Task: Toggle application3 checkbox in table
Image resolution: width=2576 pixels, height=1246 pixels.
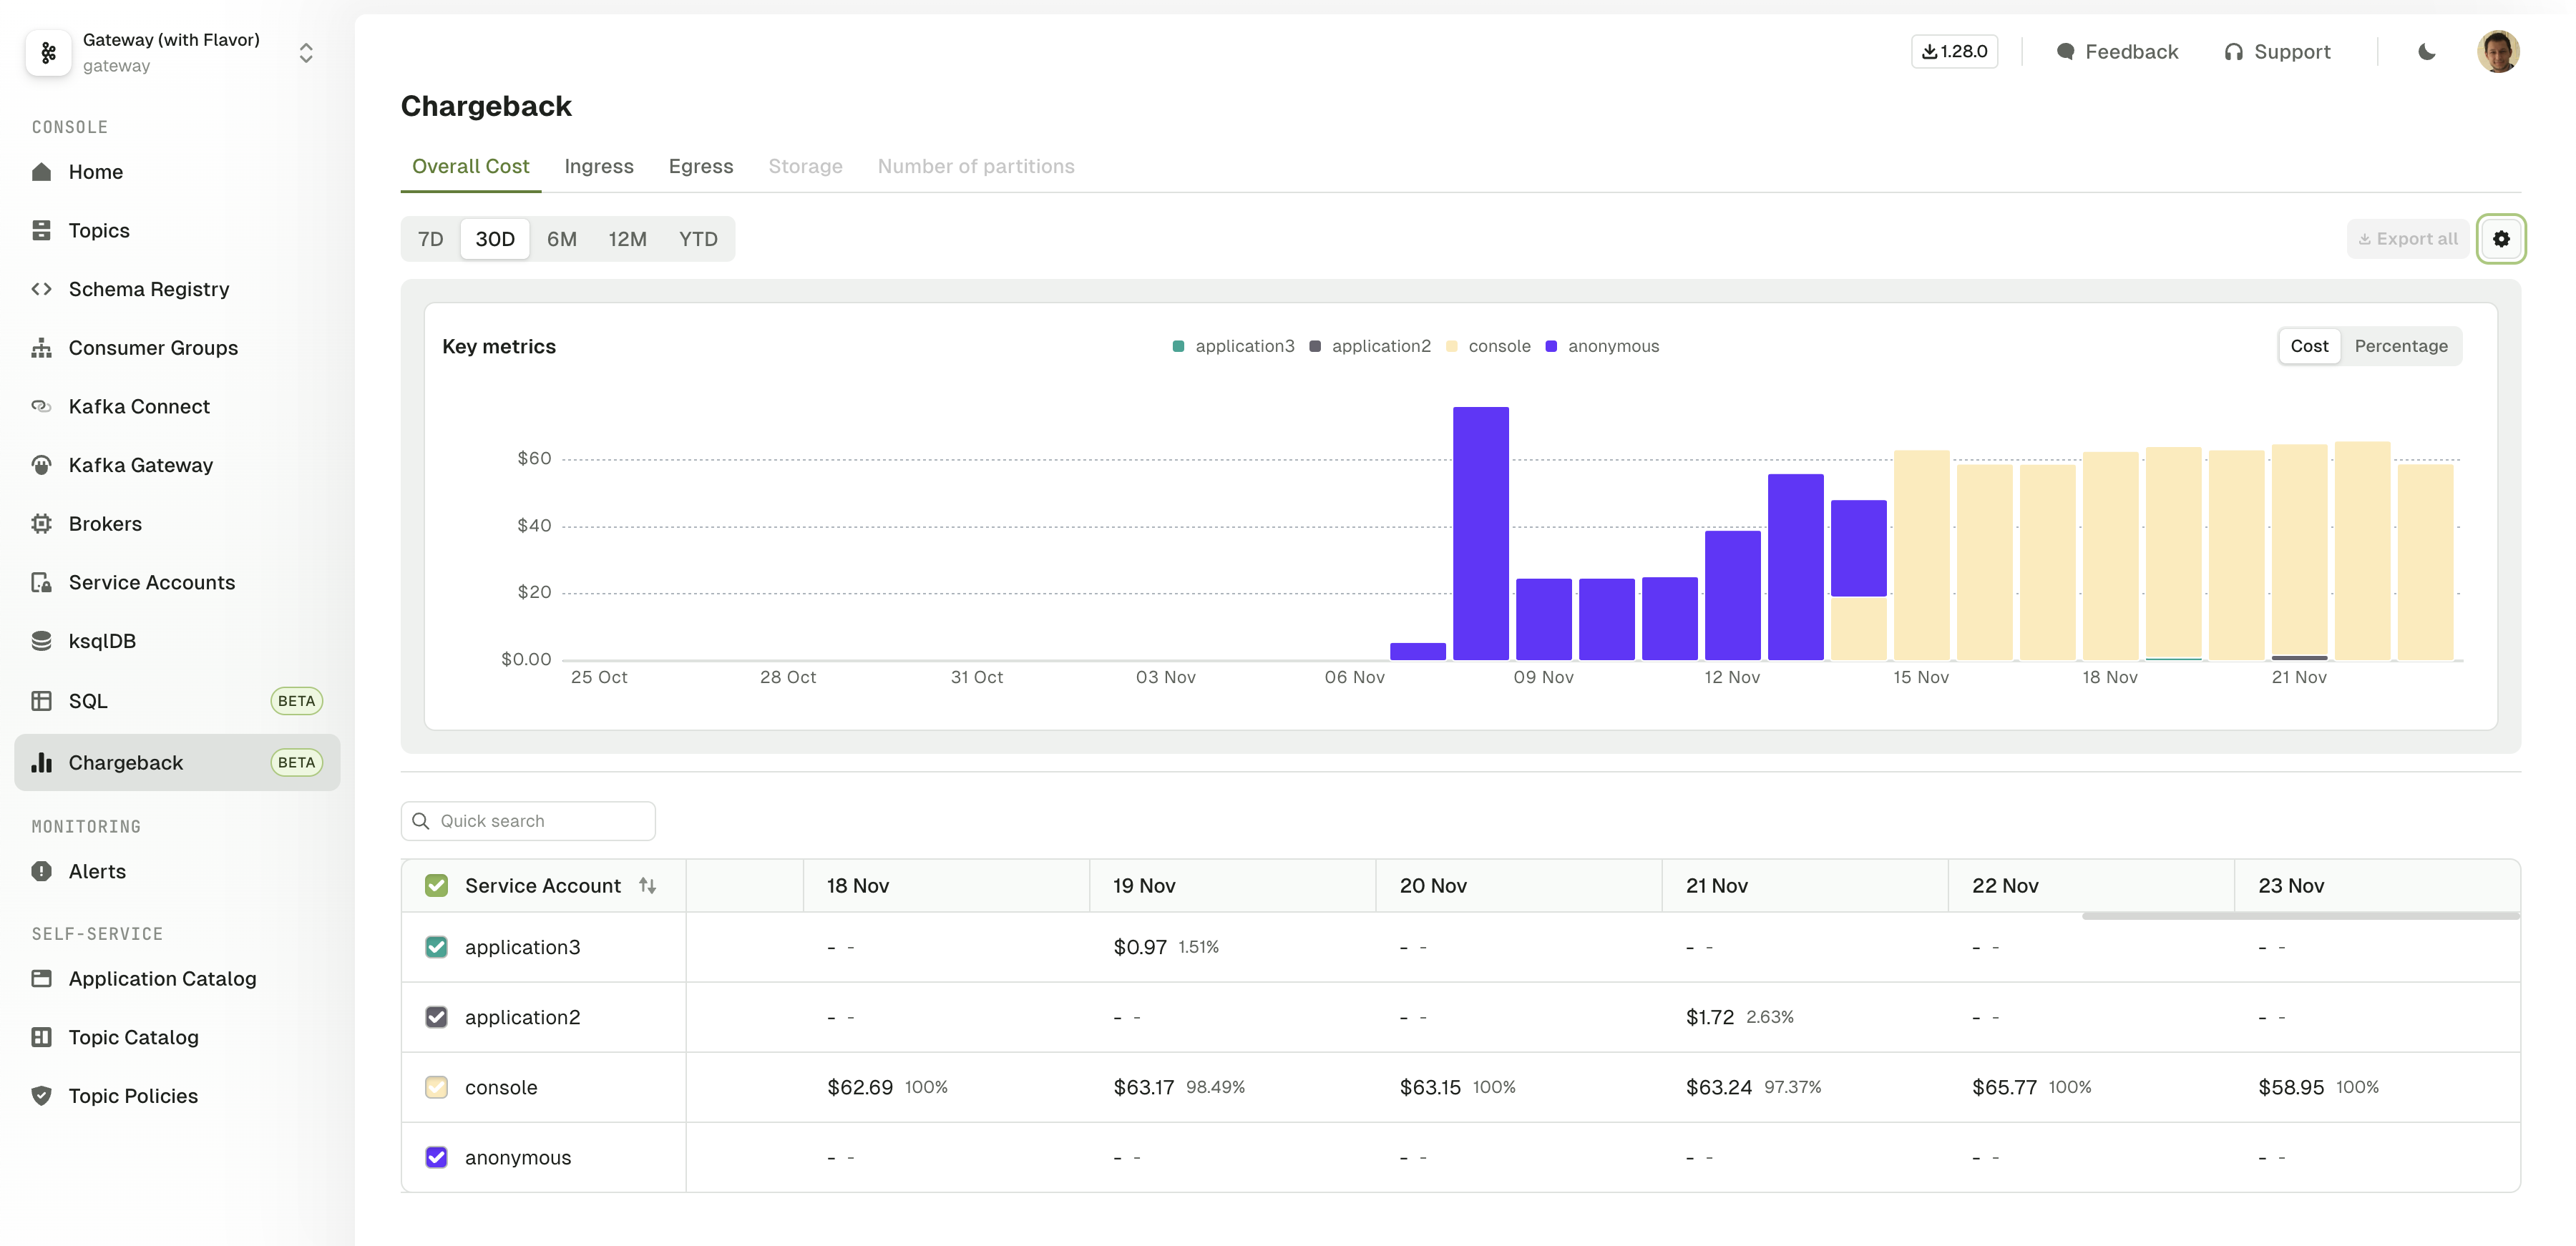Action: (434, 946)
